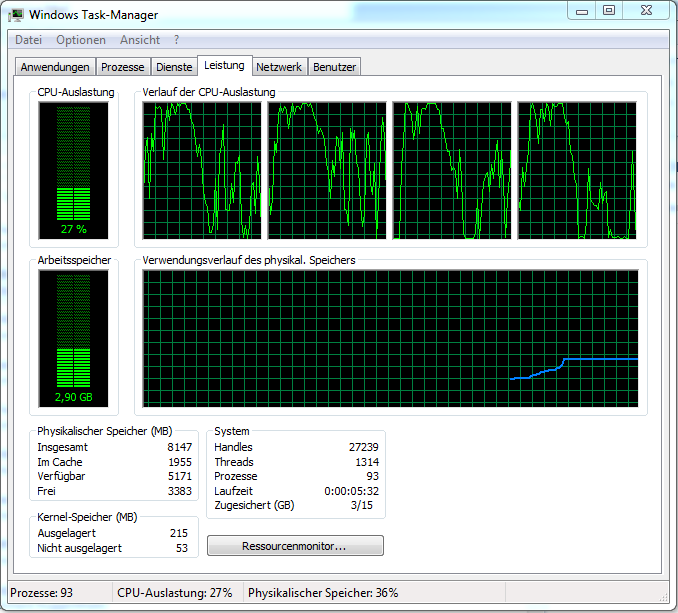Click the Task-Manager title bar icon
This screenshot has width=678, height=613.
pyautogui.click(x=16, y=15)
